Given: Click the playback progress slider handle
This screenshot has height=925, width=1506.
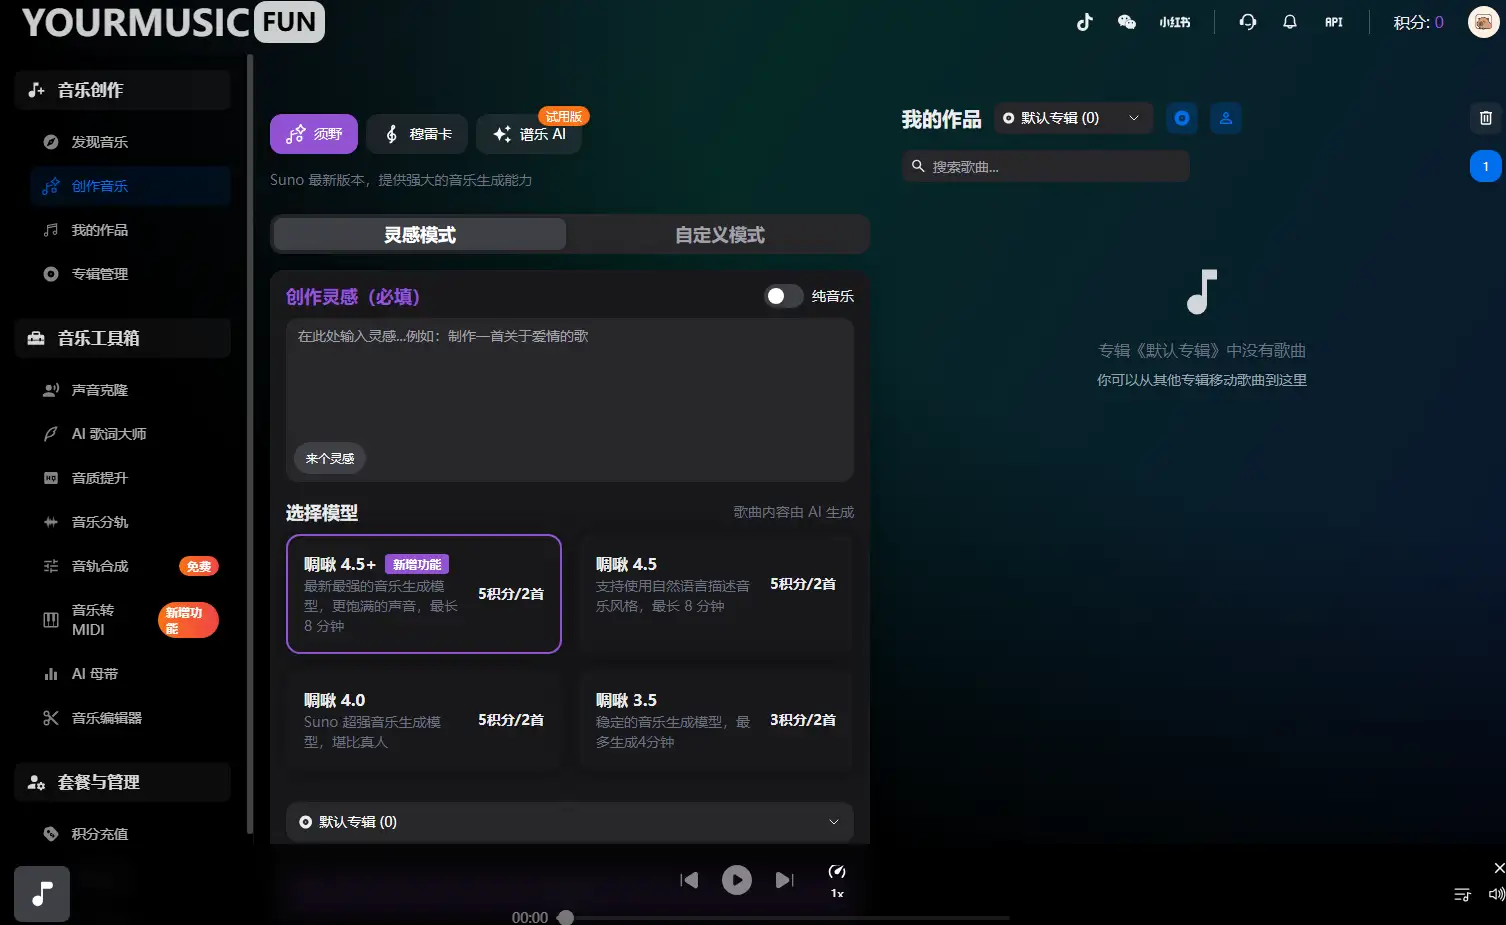Looking at the screenshot, I should pos(566,917).
